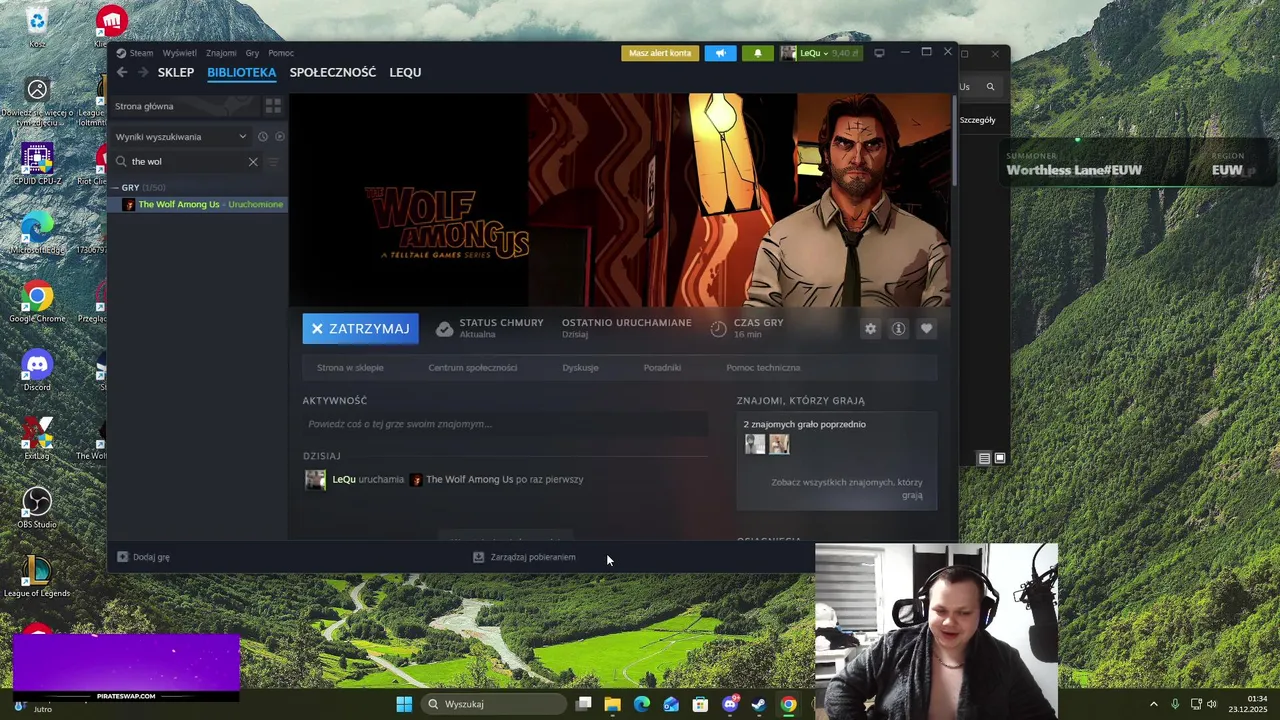Click the Windows Start button
Viewport: 1280px width, 720px height.
click(x=404, y=704)
